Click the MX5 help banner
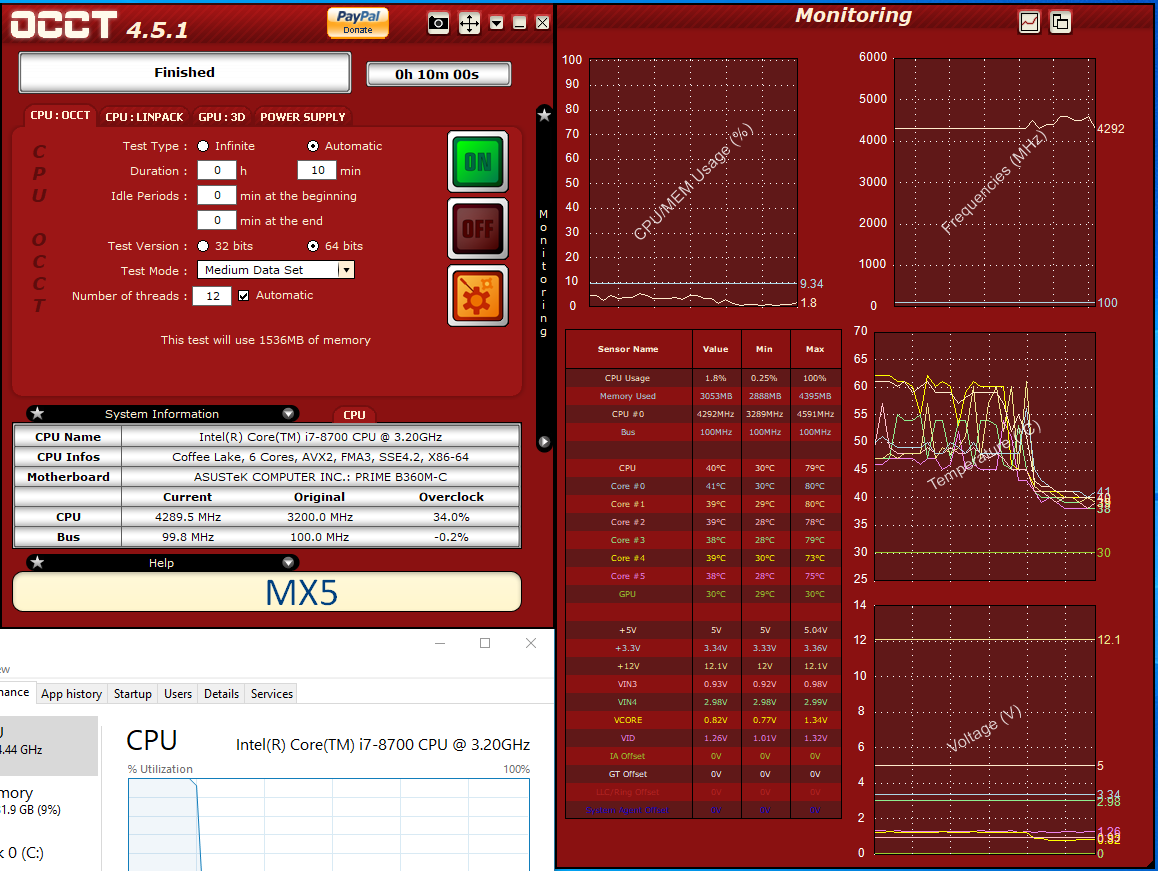Image resolution: width=1158 pixels, height=871 pixels. [267, 592]
